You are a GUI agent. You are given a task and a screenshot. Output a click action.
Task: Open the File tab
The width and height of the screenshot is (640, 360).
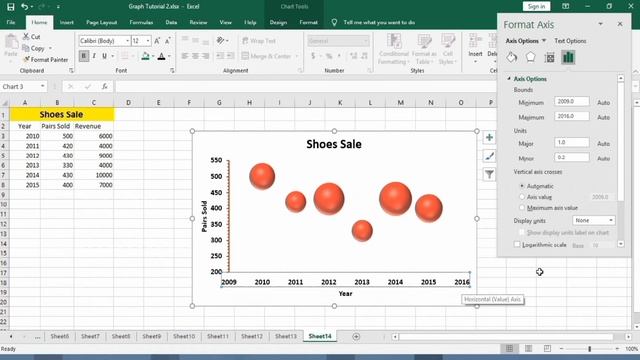click(11, 22)
